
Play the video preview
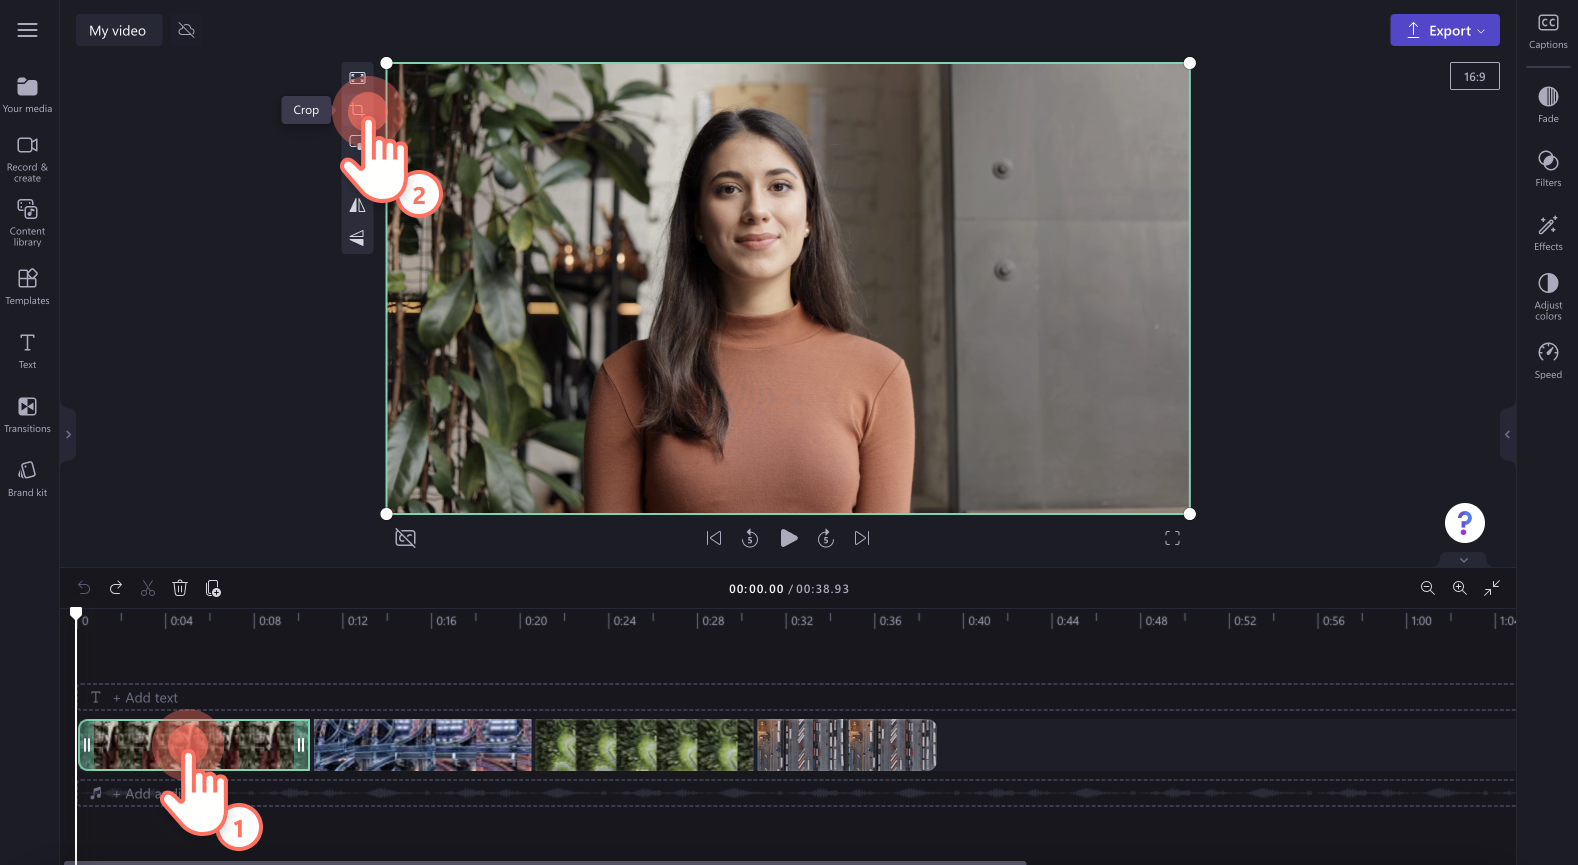[788, 538]
